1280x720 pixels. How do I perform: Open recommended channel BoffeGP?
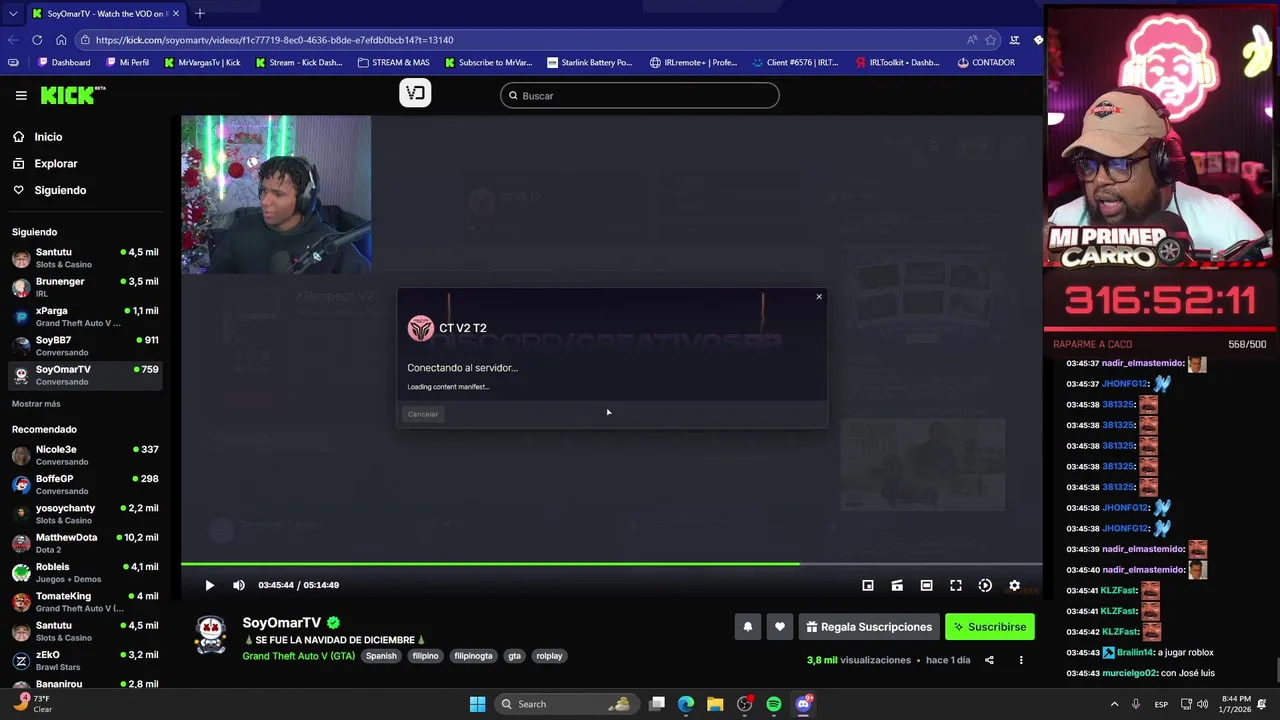(x=86, y=484)
